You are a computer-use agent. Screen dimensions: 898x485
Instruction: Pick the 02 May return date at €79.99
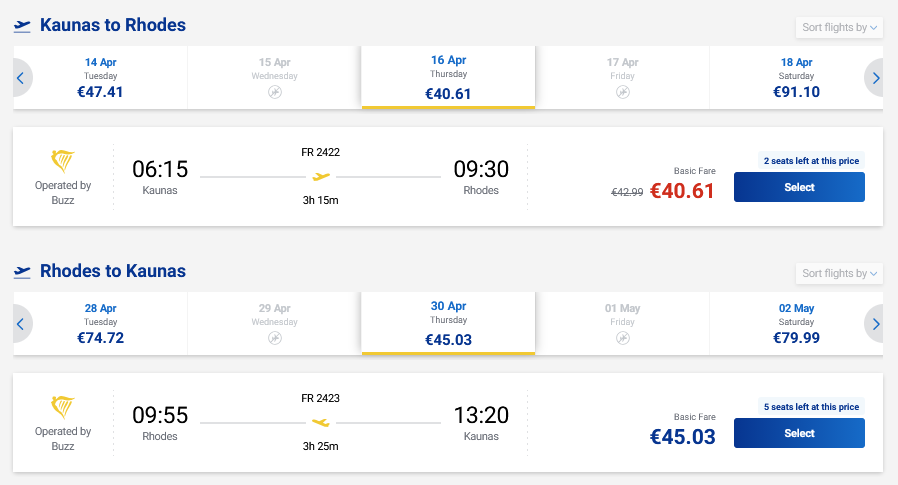[x=796, y=323]
